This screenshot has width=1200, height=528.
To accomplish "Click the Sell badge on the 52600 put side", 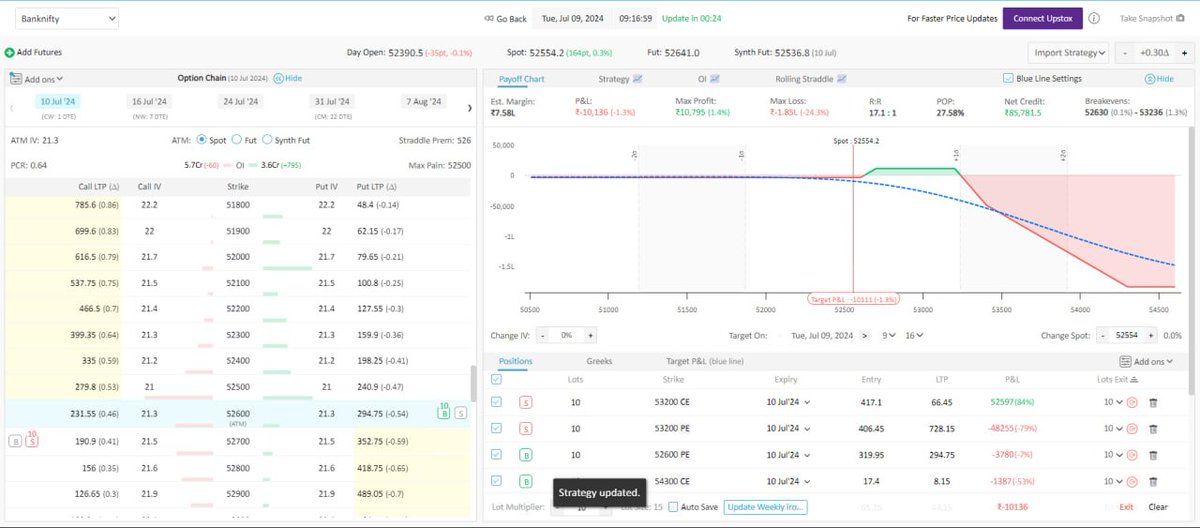I will pos(460,412).
